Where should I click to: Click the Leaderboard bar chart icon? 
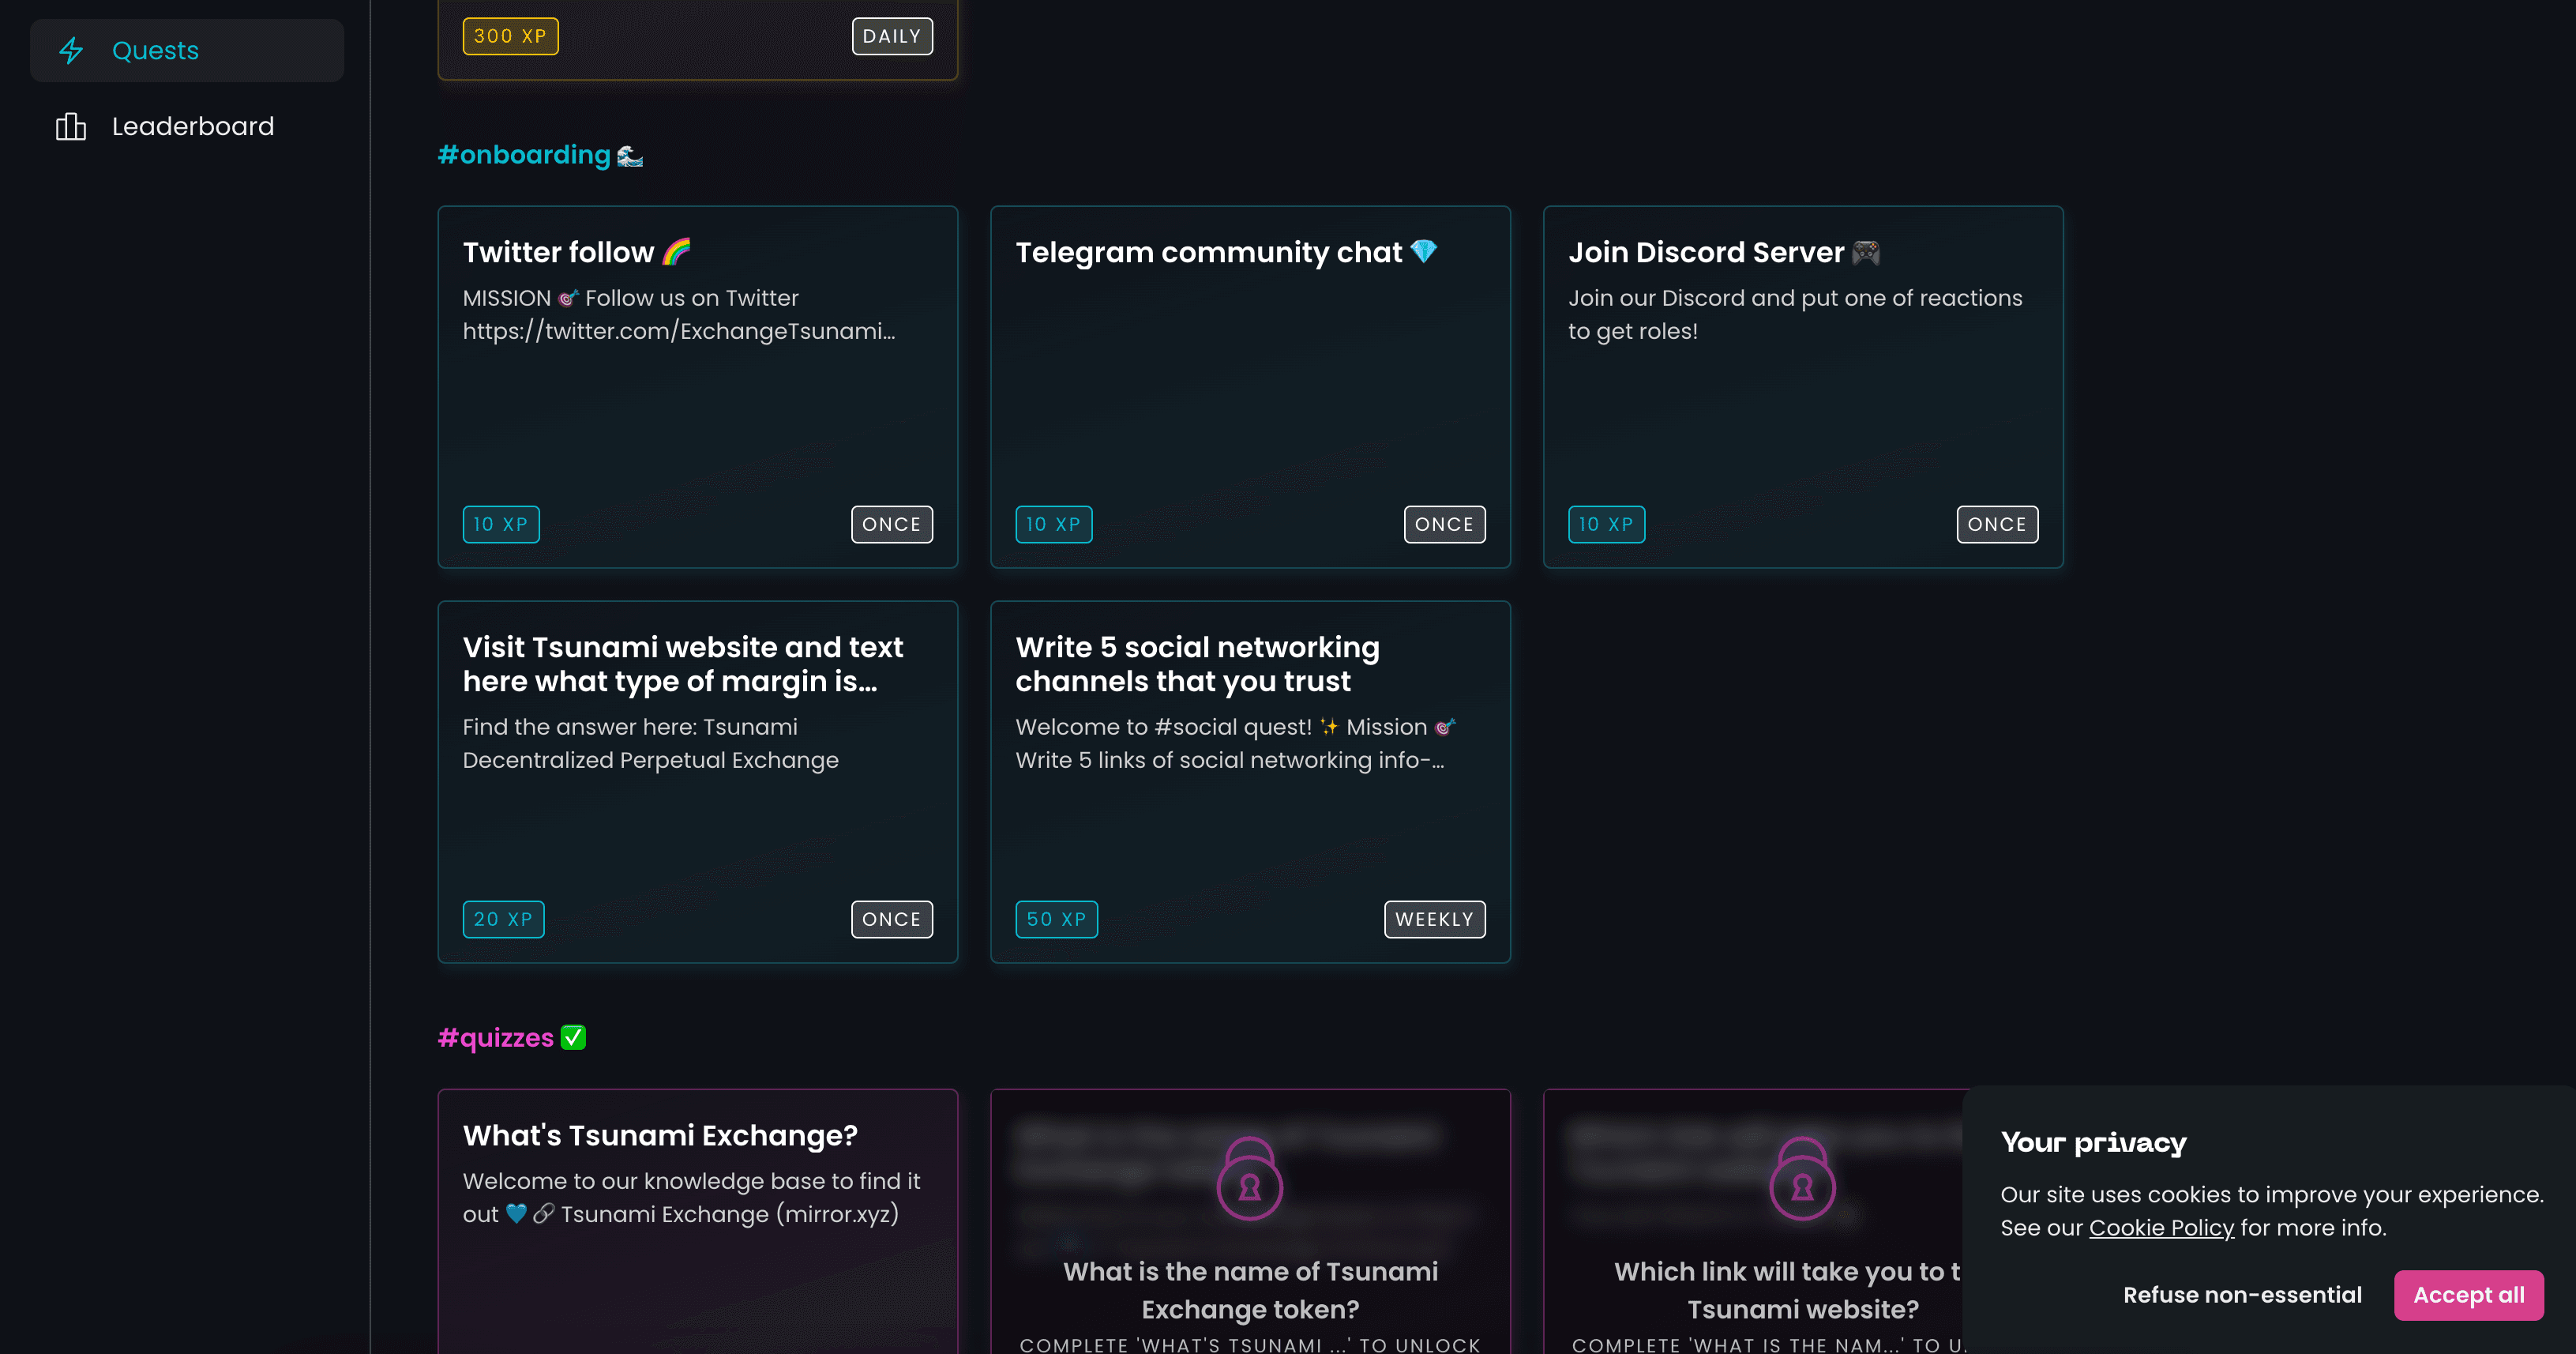[71, 126]
